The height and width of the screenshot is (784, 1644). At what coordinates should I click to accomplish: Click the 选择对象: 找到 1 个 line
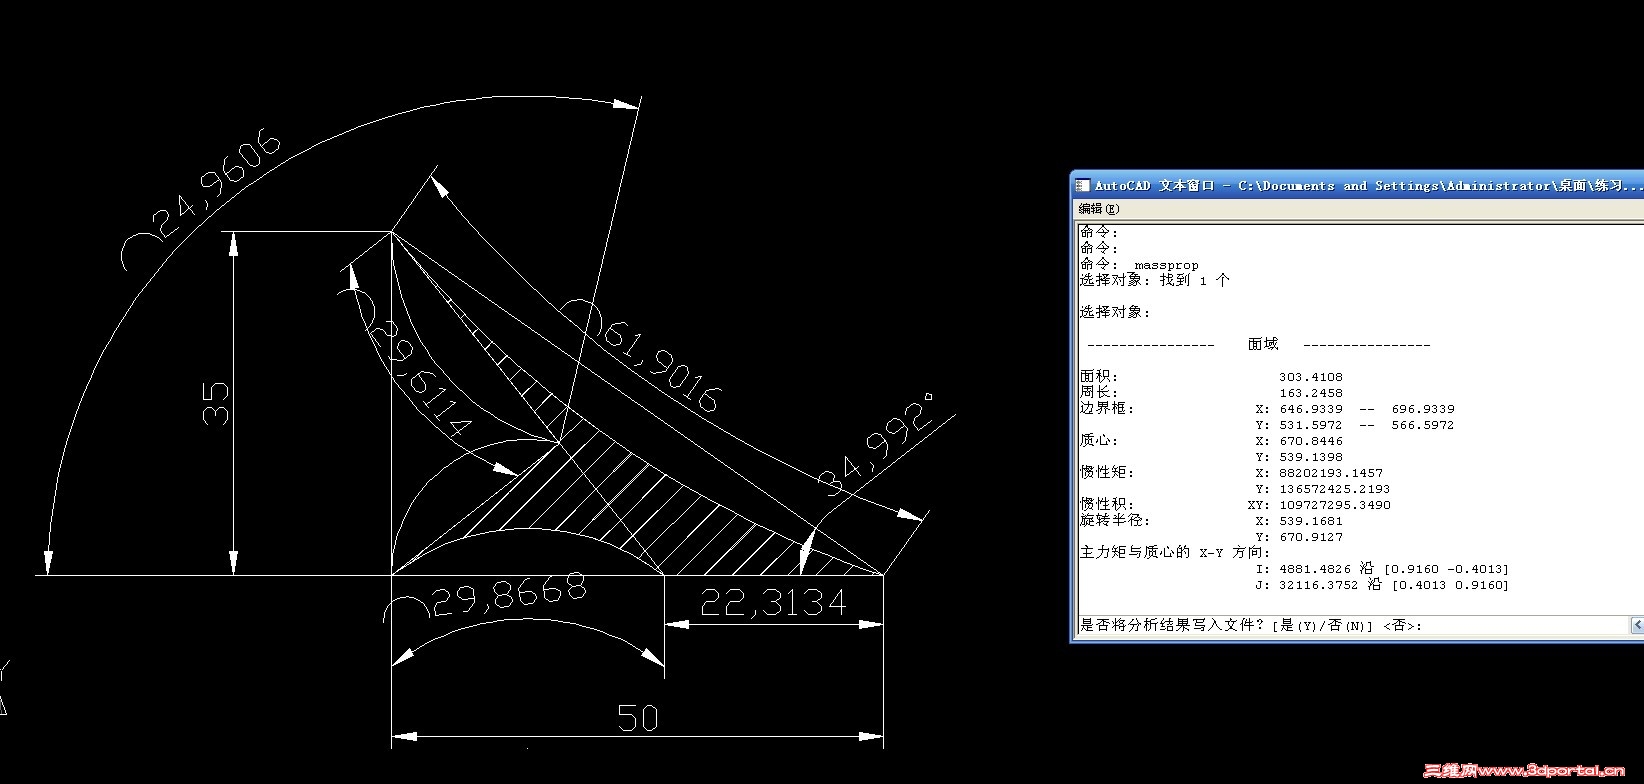point(1155,281)
